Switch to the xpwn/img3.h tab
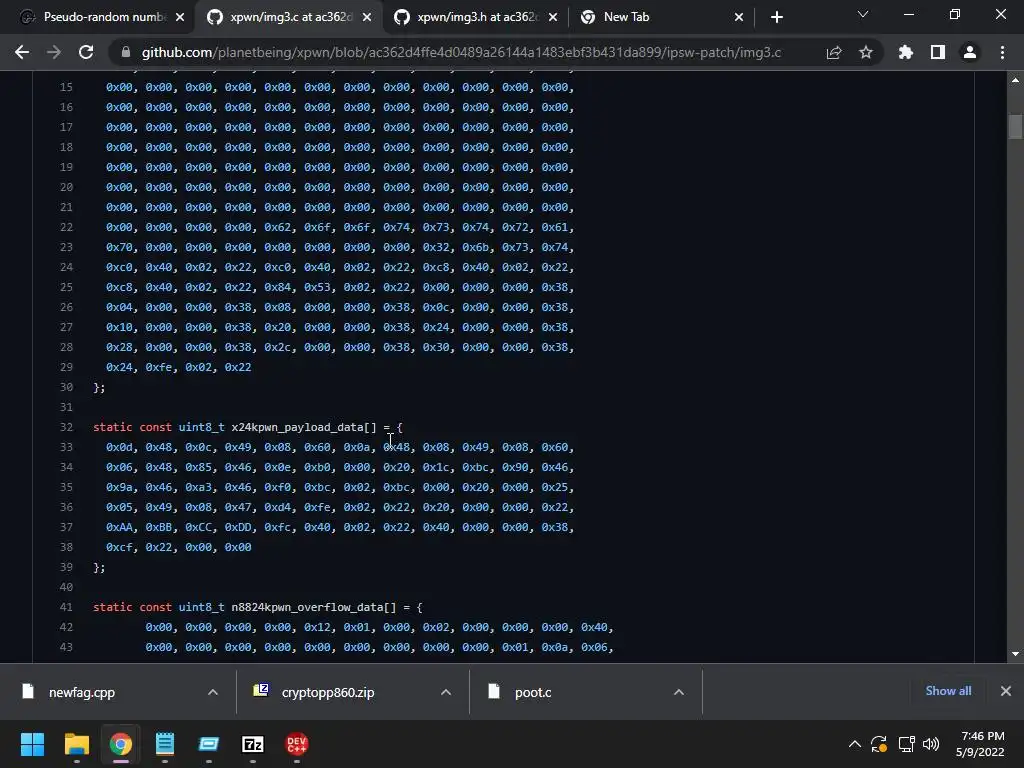Image resolution: width=1024 pixels, height=768 pixels. pyautogui.click(x=477, y=17)
